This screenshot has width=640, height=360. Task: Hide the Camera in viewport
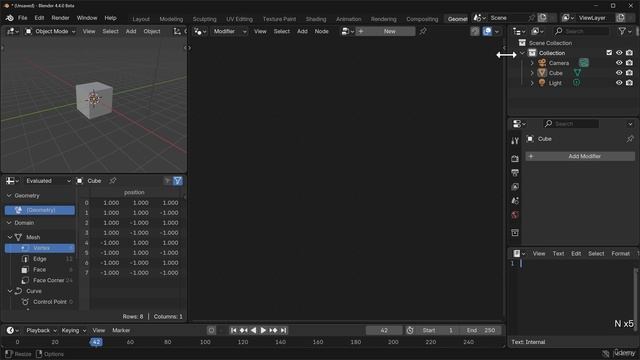click(619, 63)
